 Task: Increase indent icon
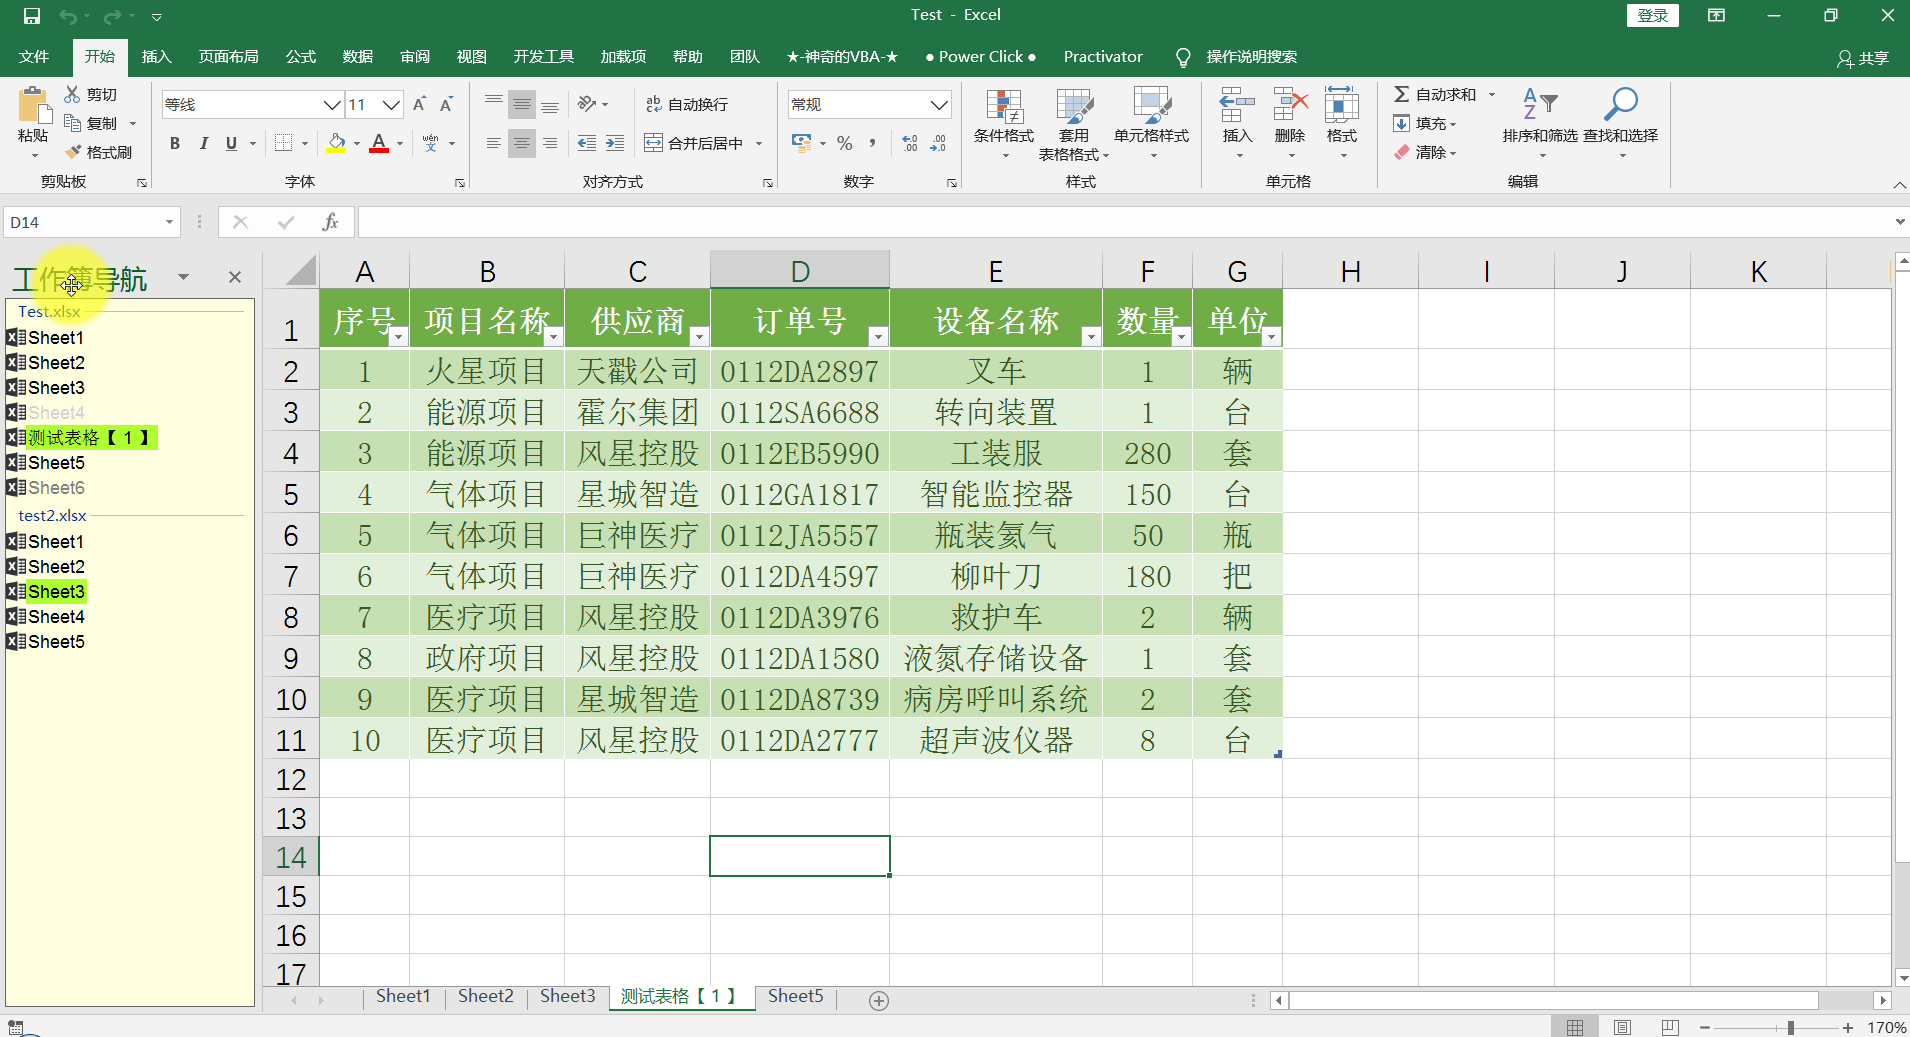[x=615, y=143]
